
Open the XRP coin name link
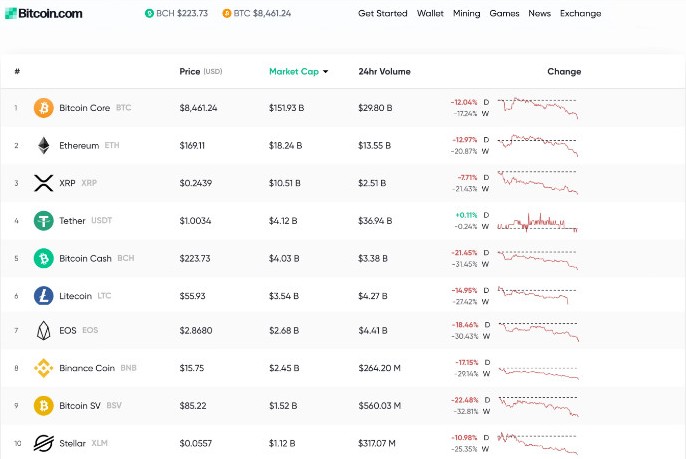pyautogui.click(x=67, y=183)
